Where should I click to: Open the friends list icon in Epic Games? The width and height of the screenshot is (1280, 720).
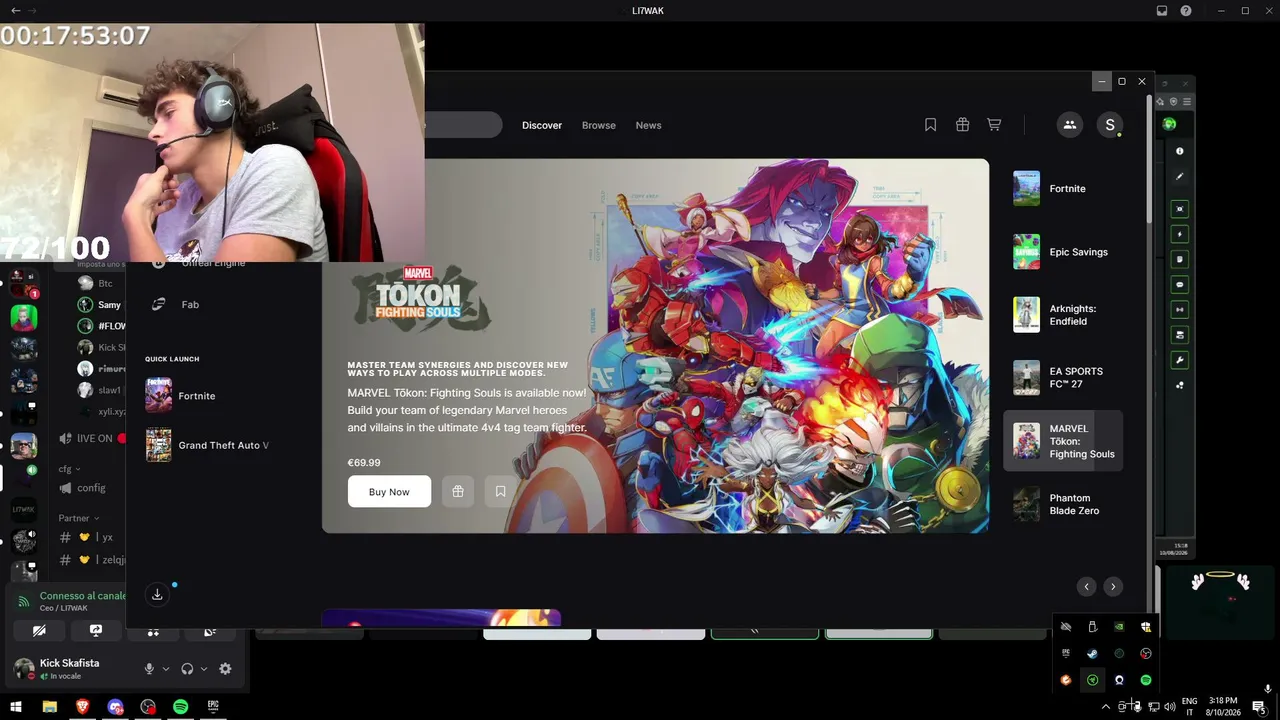point(1069,125)
